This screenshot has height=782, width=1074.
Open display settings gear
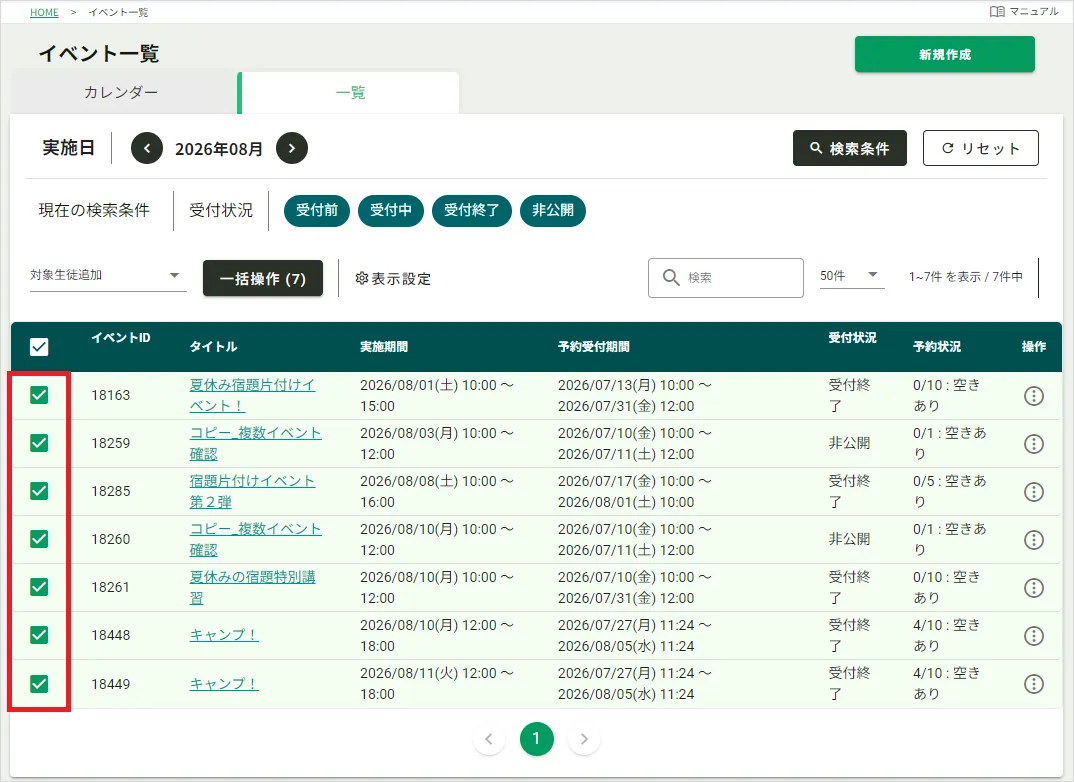coord(362,279)
